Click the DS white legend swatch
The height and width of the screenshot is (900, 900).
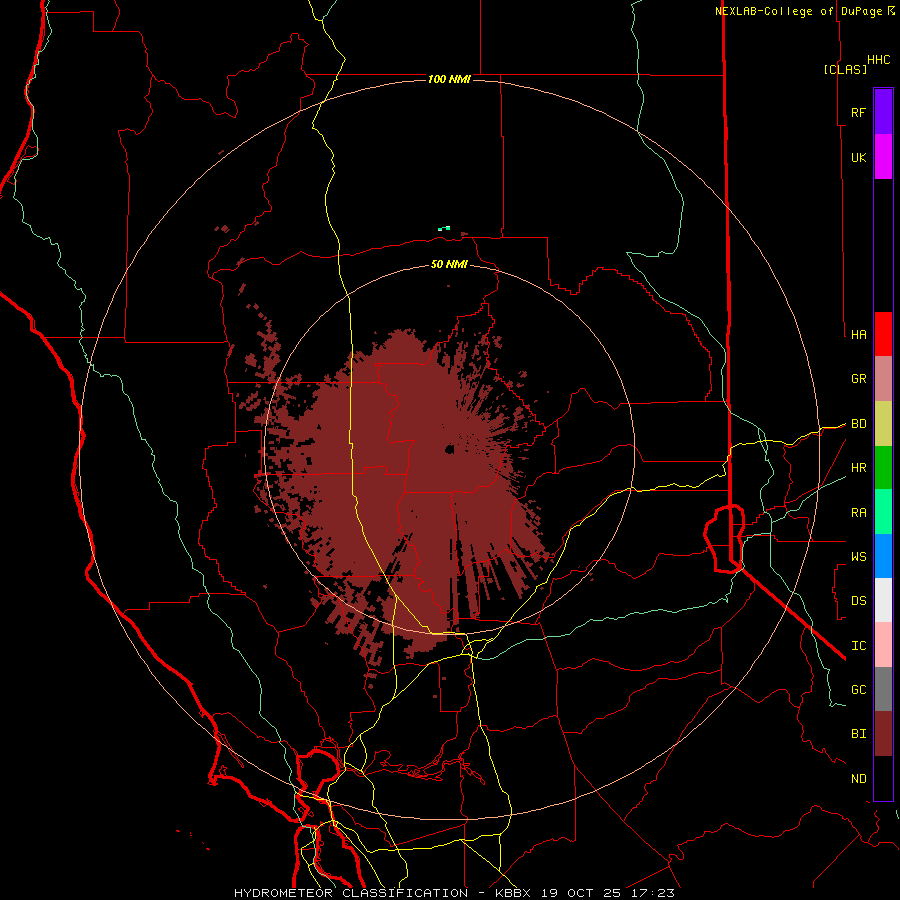point(883,600)
